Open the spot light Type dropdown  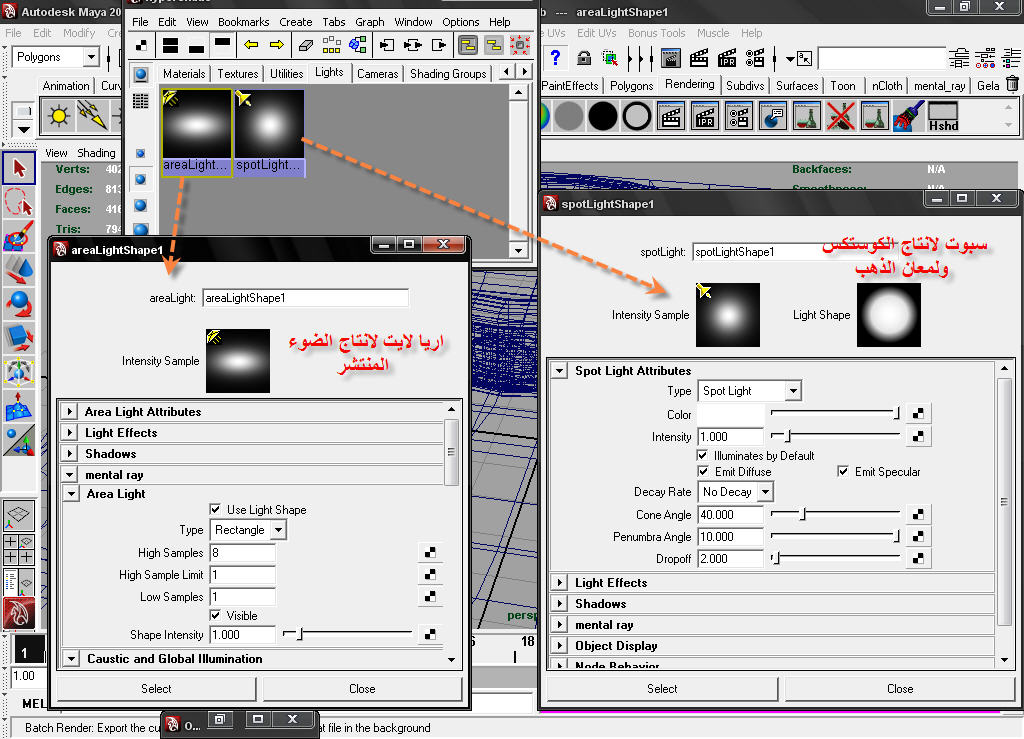tap(749, 390)
